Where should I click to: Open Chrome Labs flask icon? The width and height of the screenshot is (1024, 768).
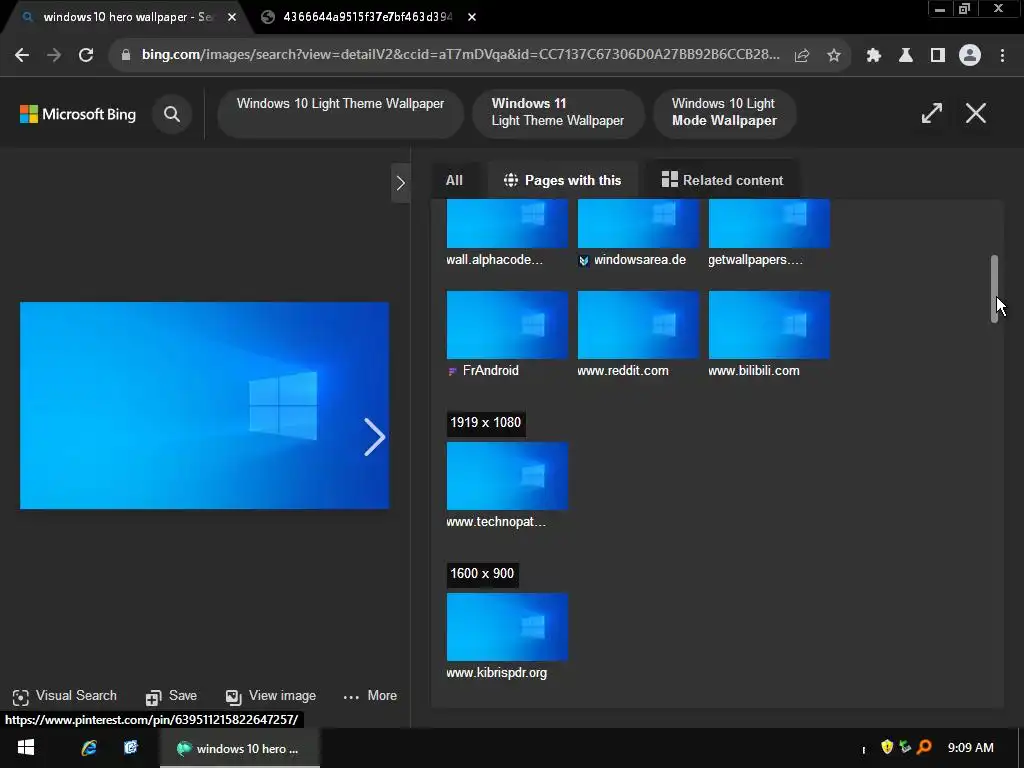906,56
